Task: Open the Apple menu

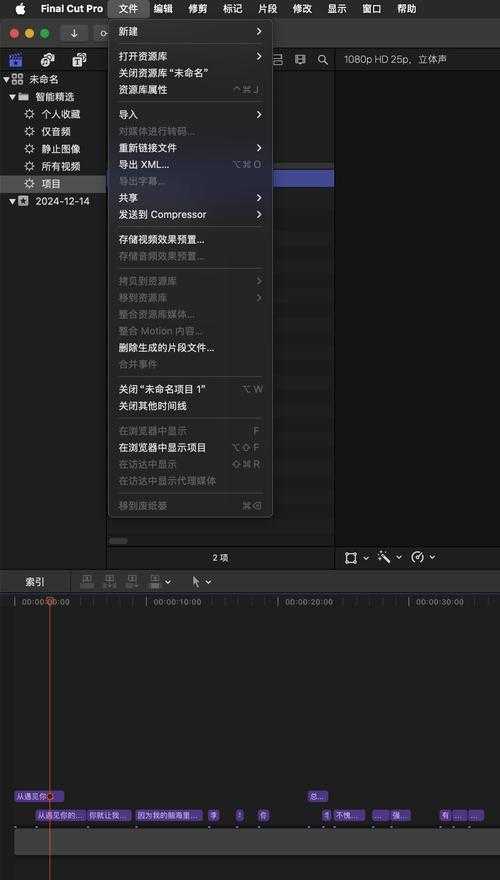Action: coord(20,9)
